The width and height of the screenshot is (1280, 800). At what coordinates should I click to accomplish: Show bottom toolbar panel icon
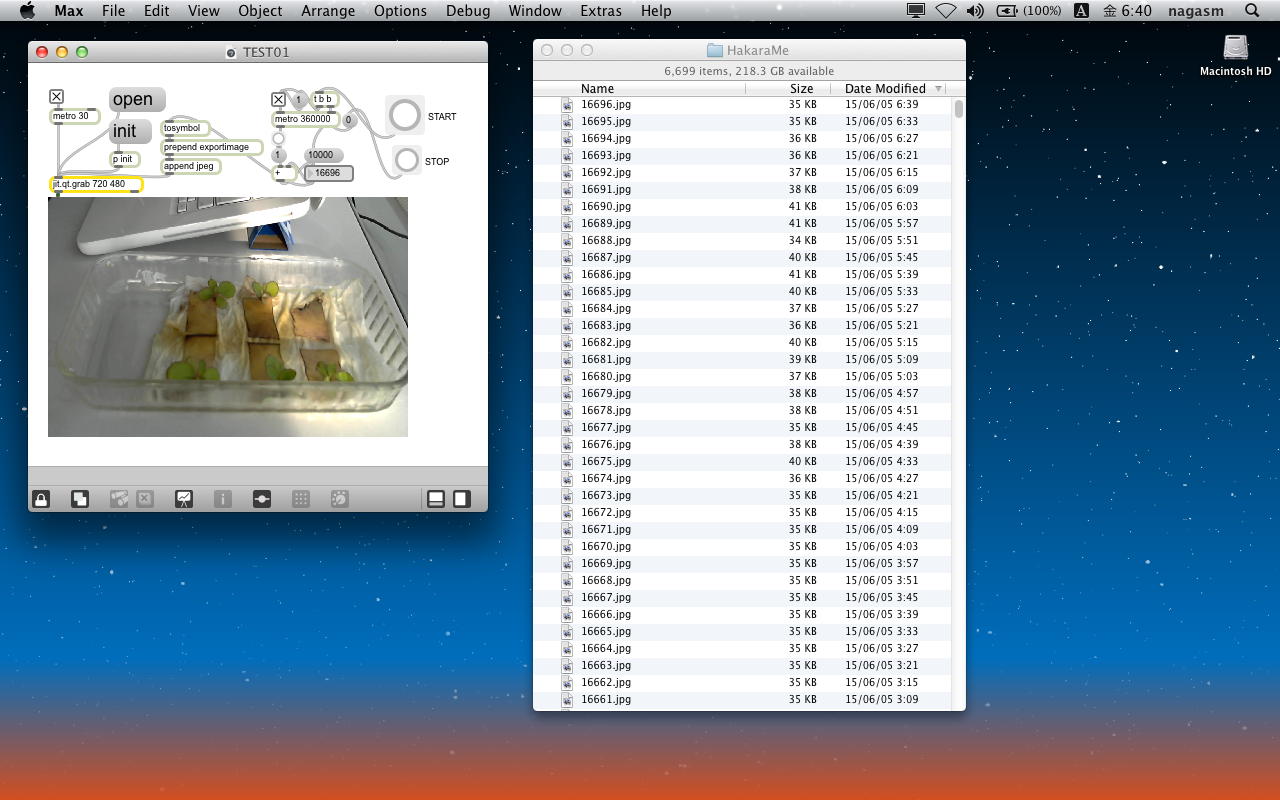click(436, 499)
